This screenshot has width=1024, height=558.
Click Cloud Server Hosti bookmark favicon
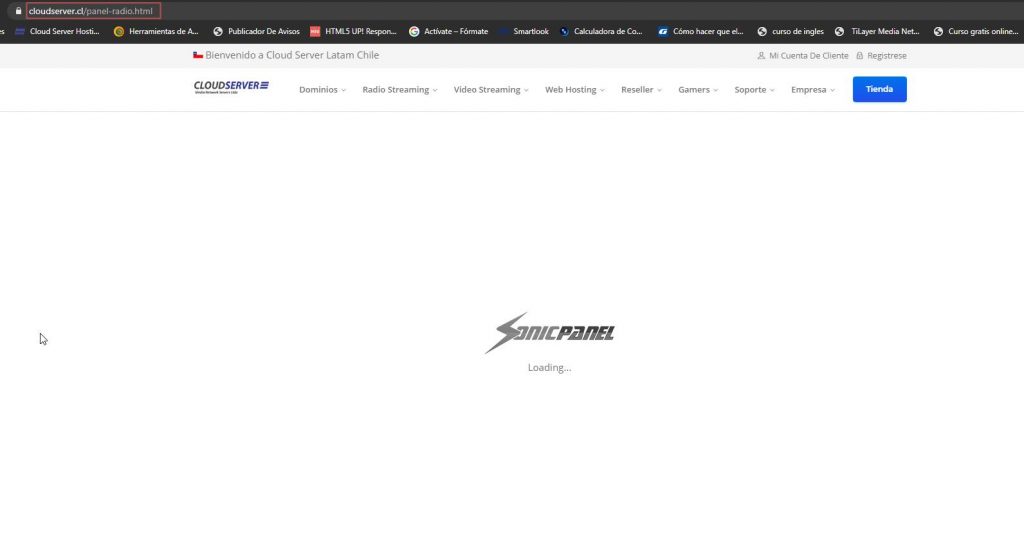(20, 31)
